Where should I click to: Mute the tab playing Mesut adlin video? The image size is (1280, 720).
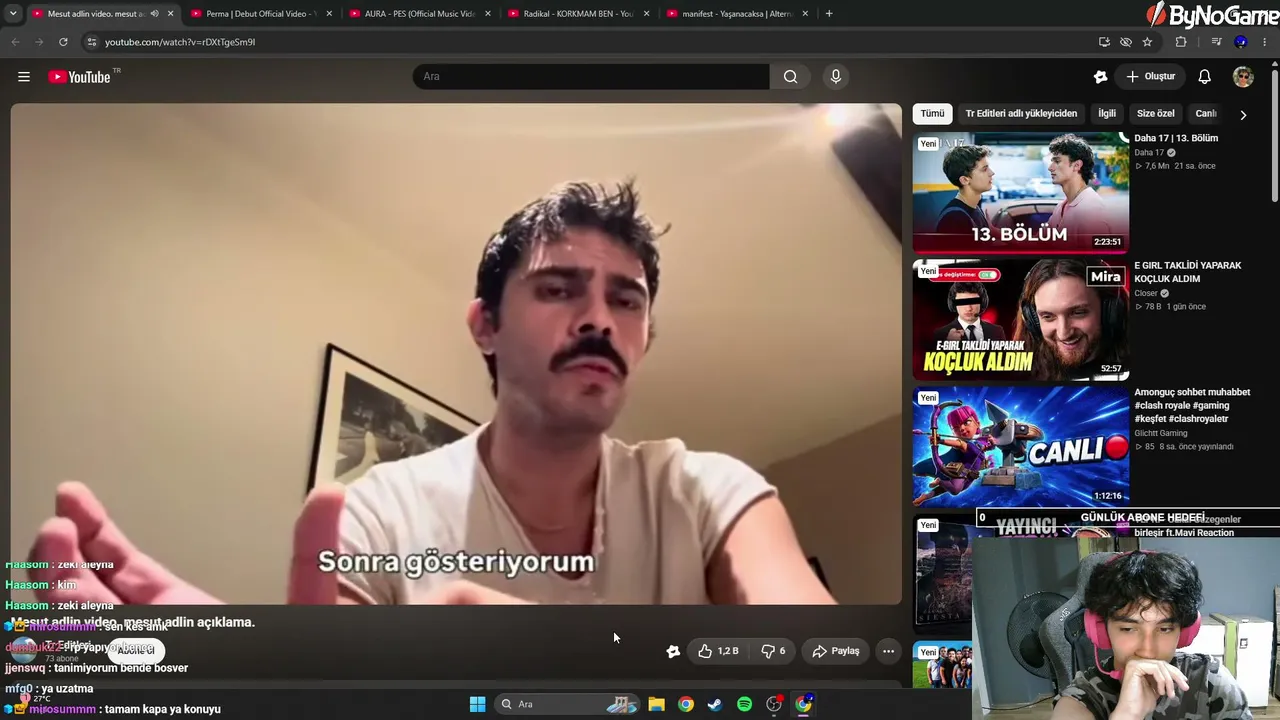point(155,14)
